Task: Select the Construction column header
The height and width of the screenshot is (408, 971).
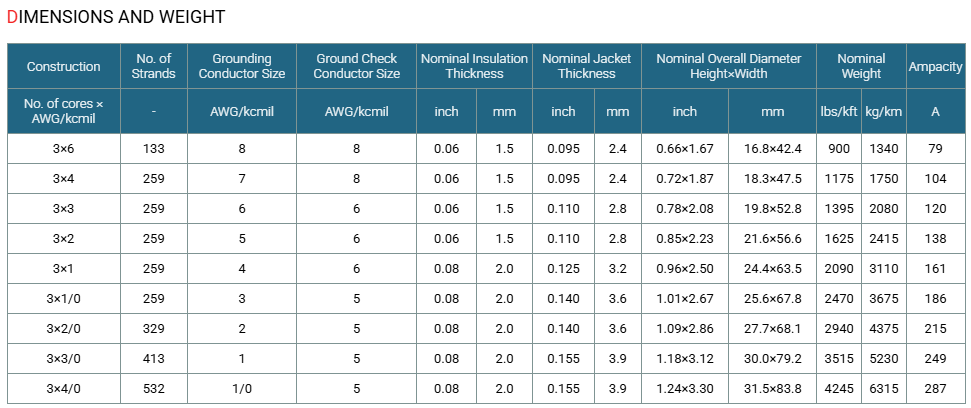Action: (x=64, y=66)
